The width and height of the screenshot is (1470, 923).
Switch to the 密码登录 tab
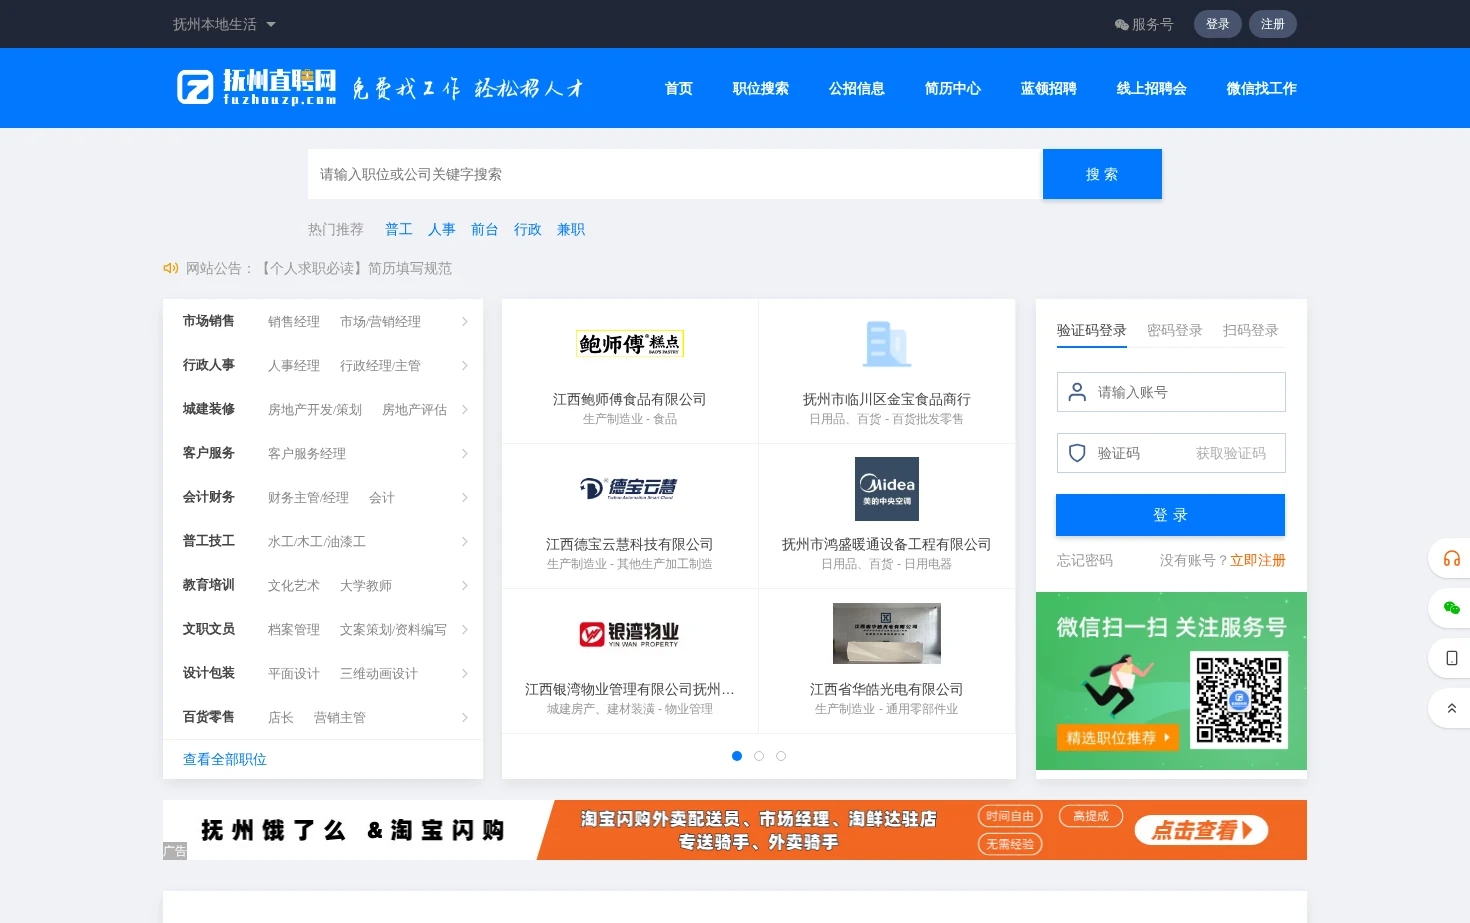(x=1175, y=330)
